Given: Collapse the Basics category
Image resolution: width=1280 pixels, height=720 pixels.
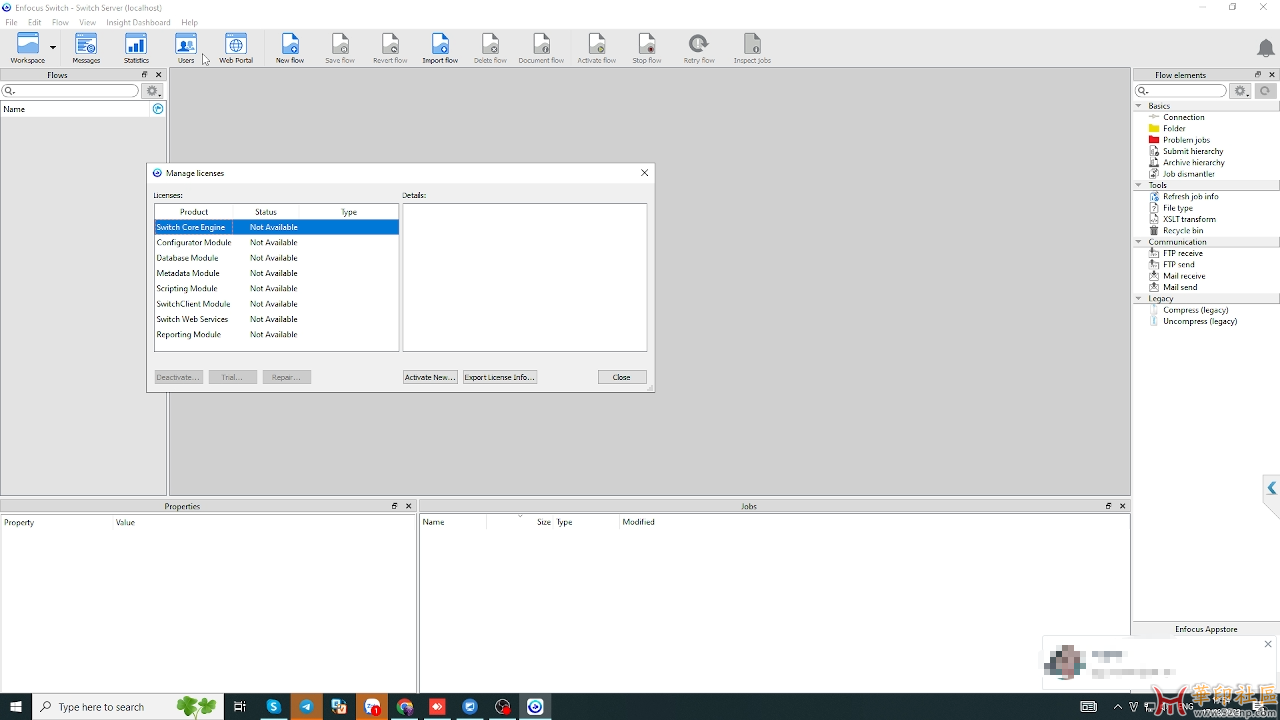Looking at the screenshot, I should click(x=1139, y=106).
